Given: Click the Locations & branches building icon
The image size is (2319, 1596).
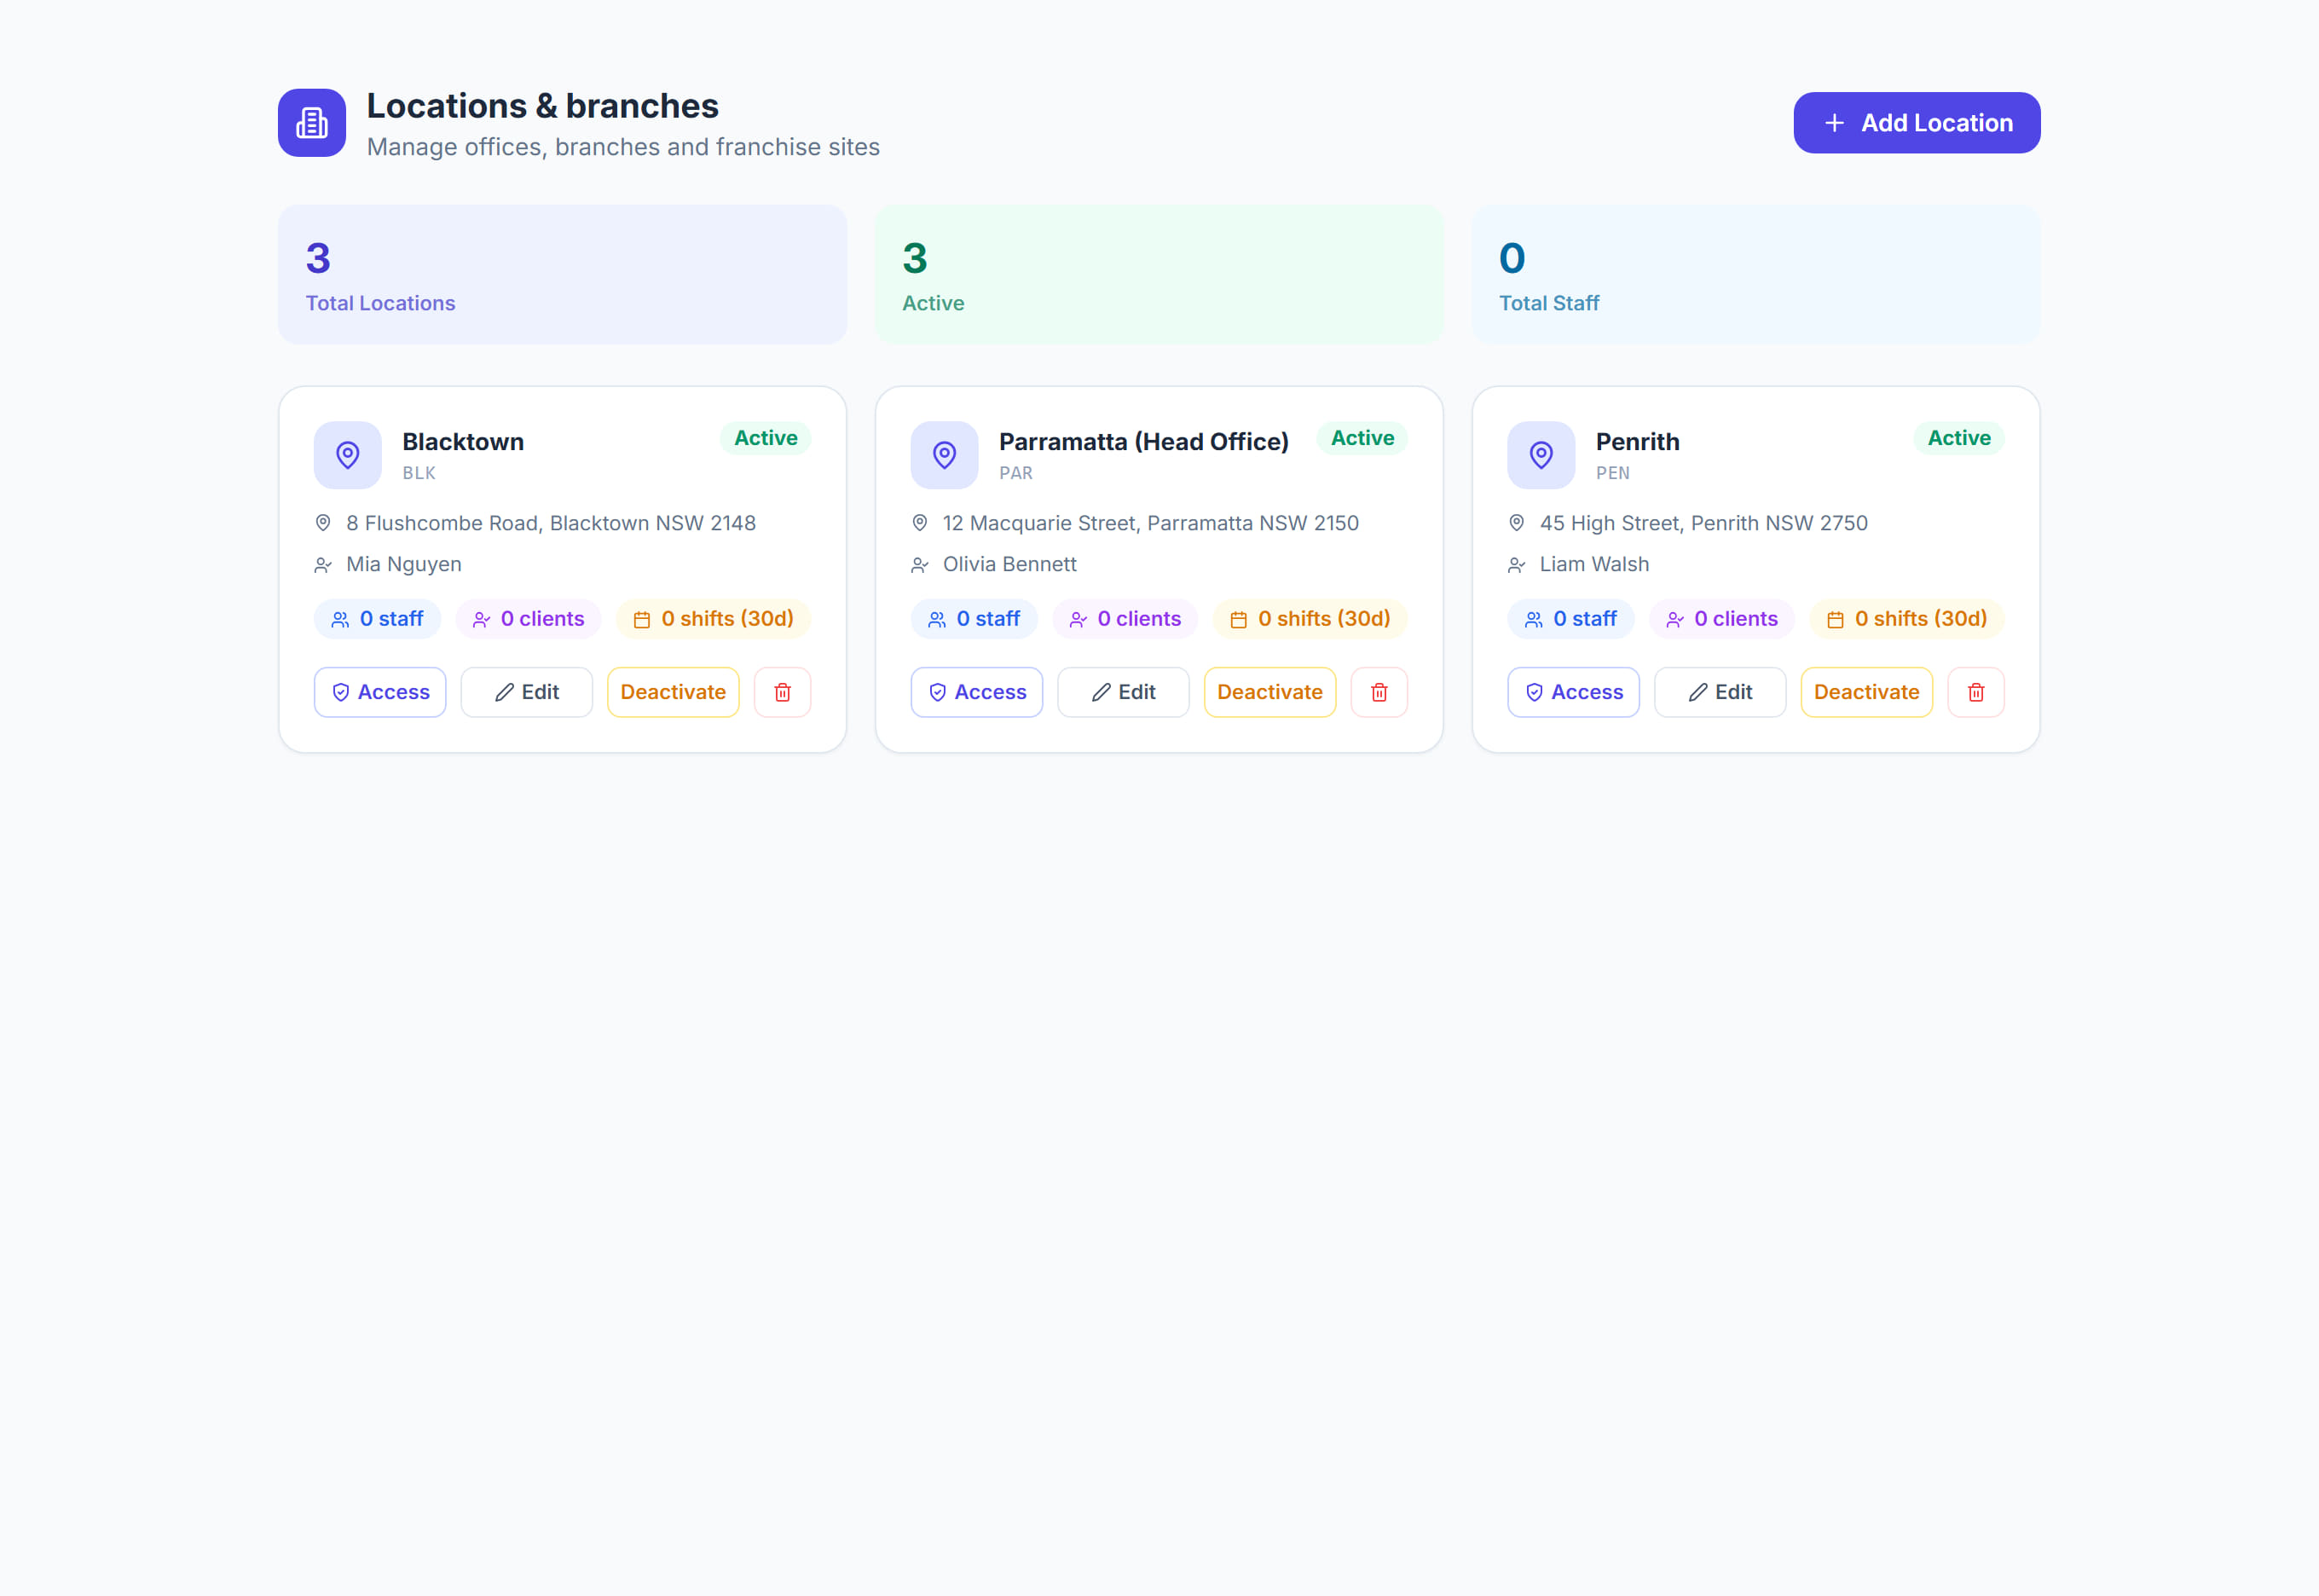Looking at the screenshot, I should coord(312,123).
